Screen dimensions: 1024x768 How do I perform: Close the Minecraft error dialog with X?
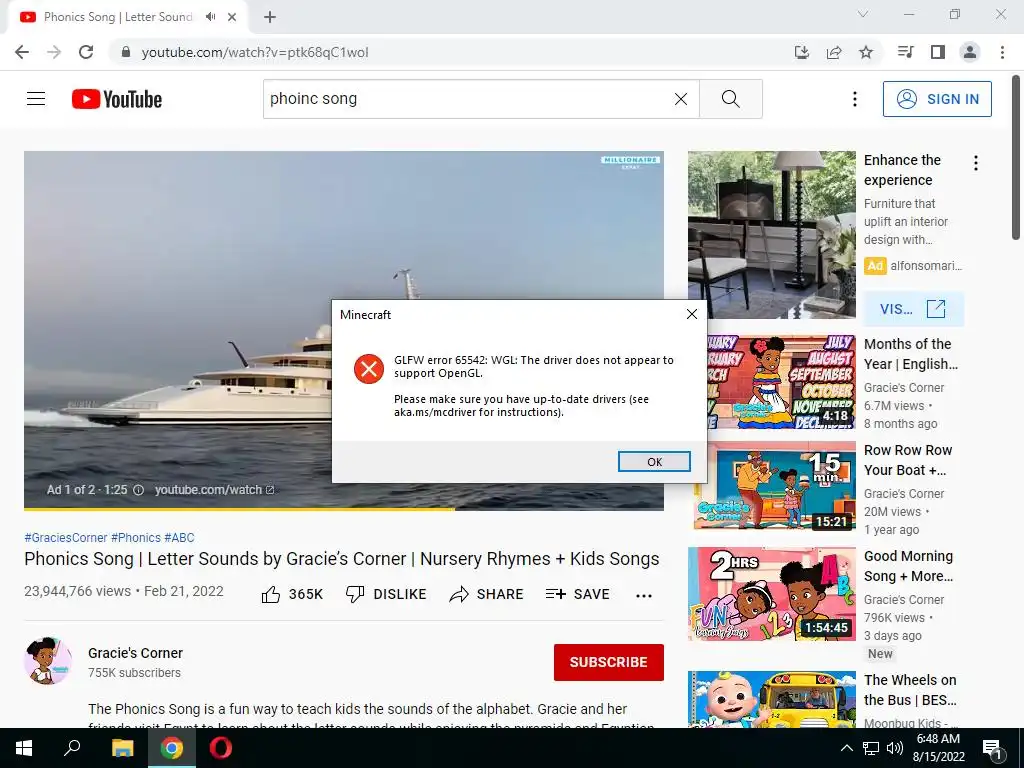pos(692,314)
